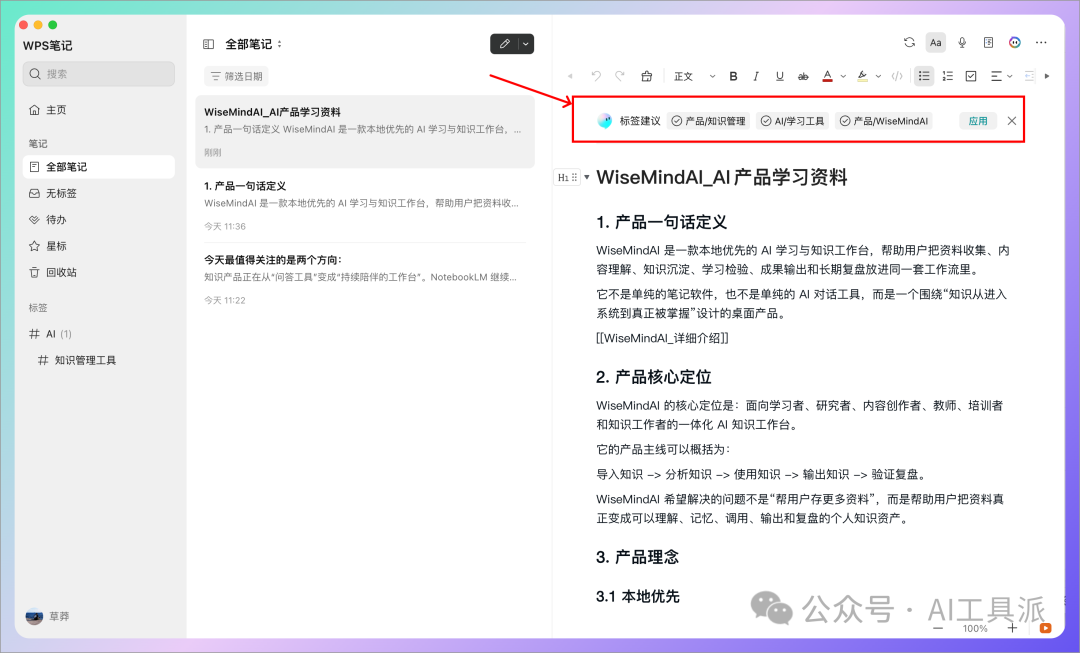Open note 今天最值得关注的是两个方向
Image resolution: width=1080 pixels, height=653 pixels.
click(365, 280)
